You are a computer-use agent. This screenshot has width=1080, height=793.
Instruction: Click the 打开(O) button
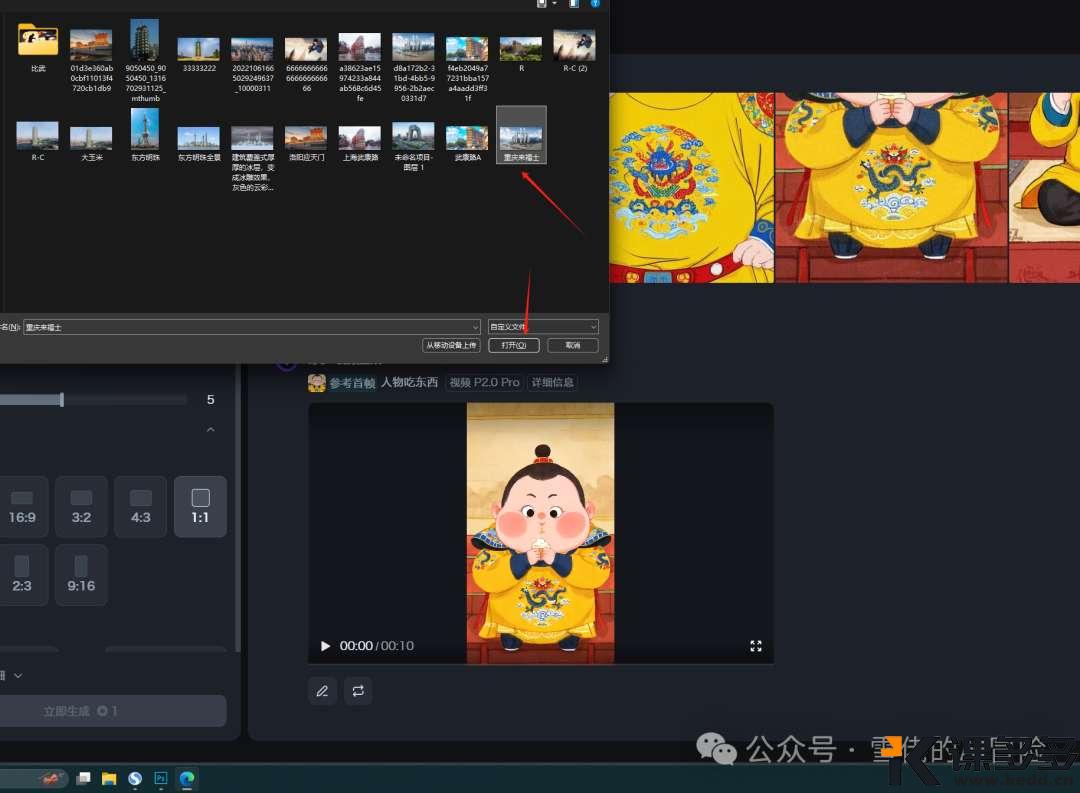[x=514, y=345]
